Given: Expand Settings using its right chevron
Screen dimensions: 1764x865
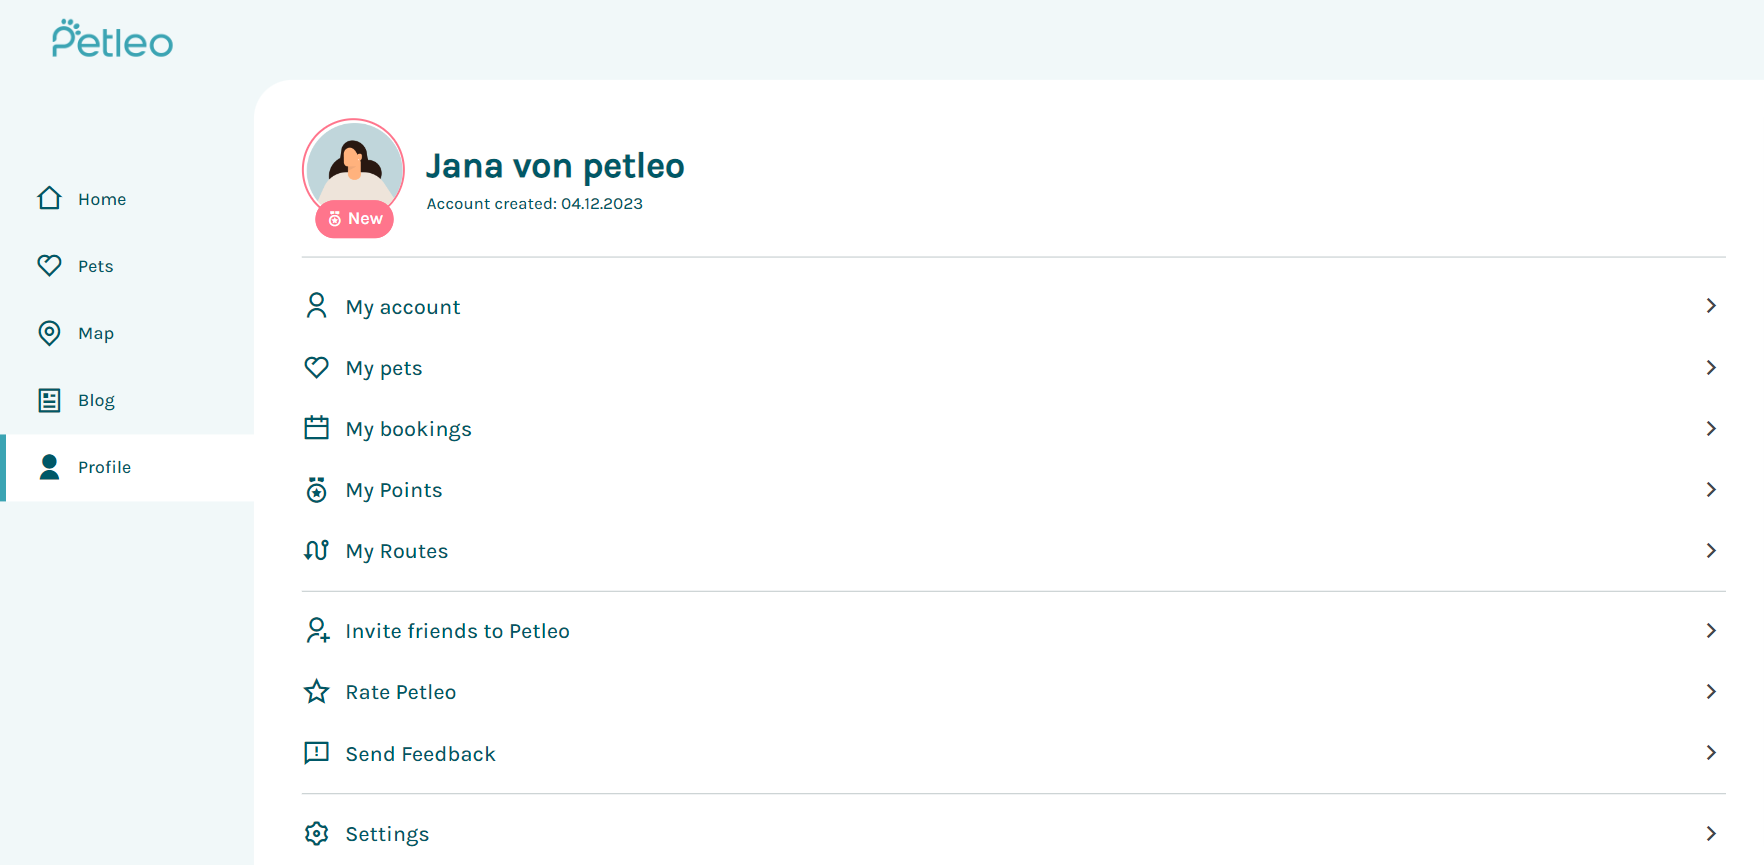Looking at the screenshot, I should (1710, 833).
